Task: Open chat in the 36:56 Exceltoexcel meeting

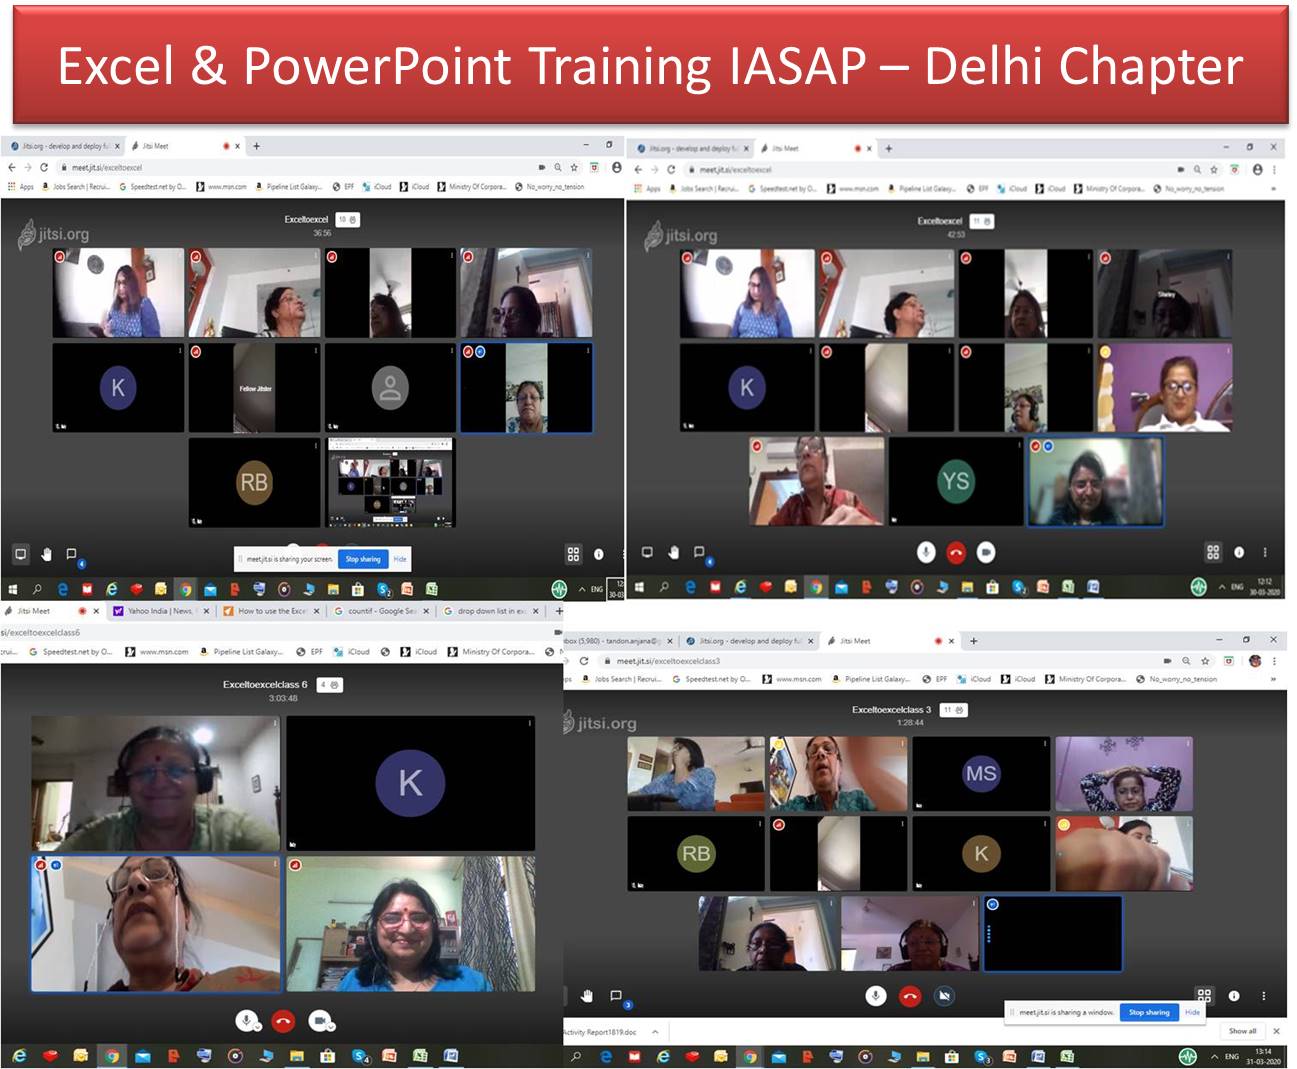Action: (x=71, y=553)
